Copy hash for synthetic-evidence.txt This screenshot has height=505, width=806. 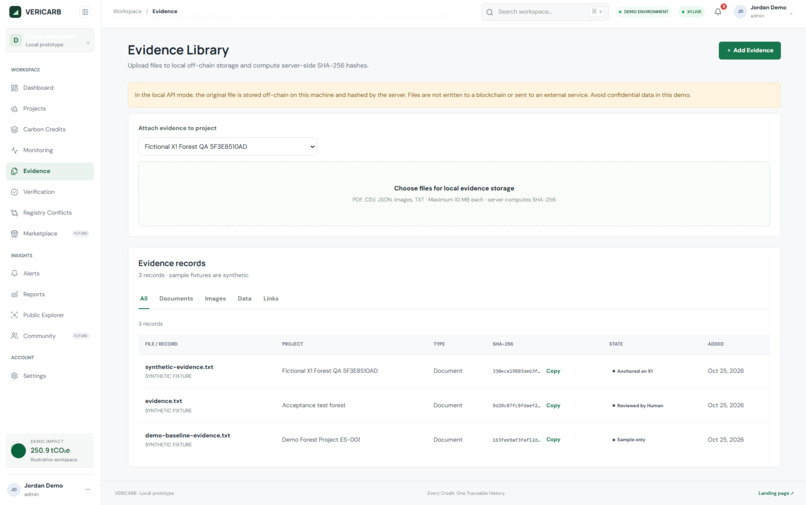coord(553,371)
